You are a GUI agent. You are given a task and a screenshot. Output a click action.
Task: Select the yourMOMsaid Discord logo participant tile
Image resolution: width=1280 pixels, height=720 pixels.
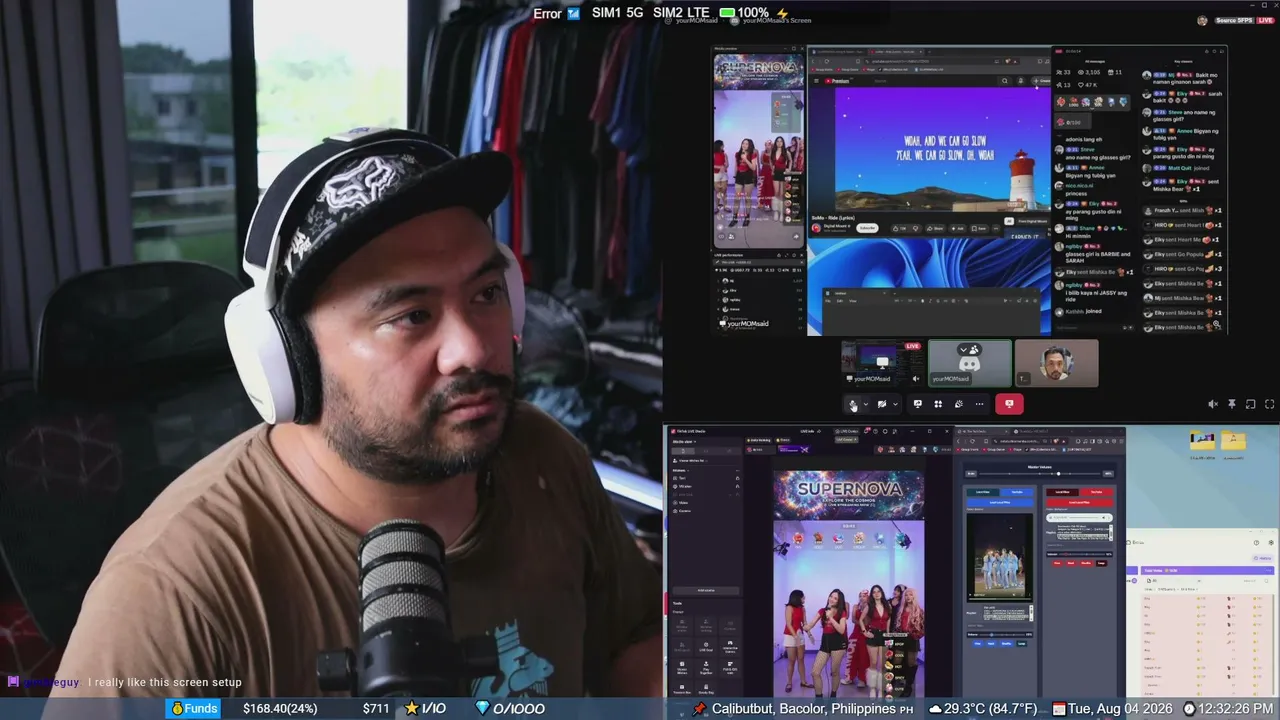pos(969,363)
